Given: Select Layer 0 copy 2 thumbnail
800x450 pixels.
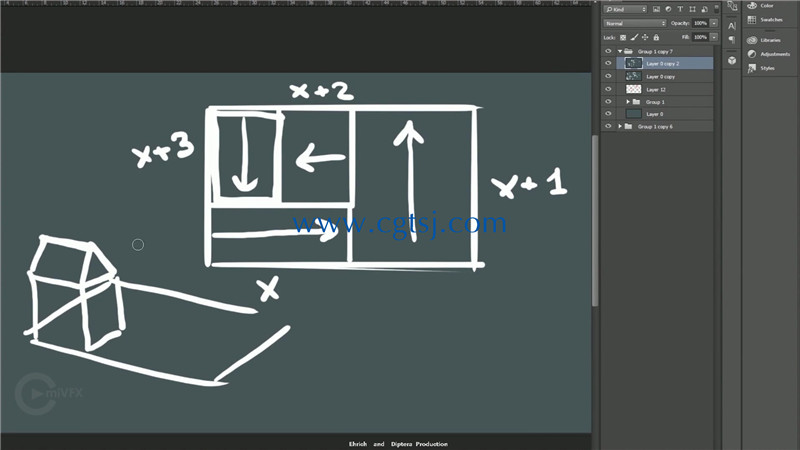Looking at the screenshot, I should [634, 63].
